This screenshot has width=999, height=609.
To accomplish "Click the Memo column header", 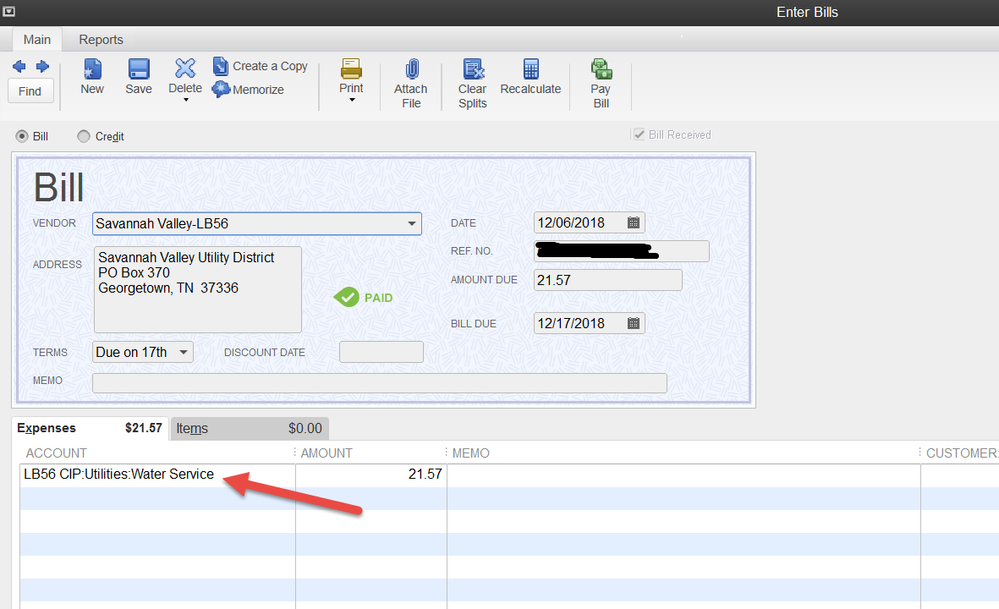I will tap(471, 453).
